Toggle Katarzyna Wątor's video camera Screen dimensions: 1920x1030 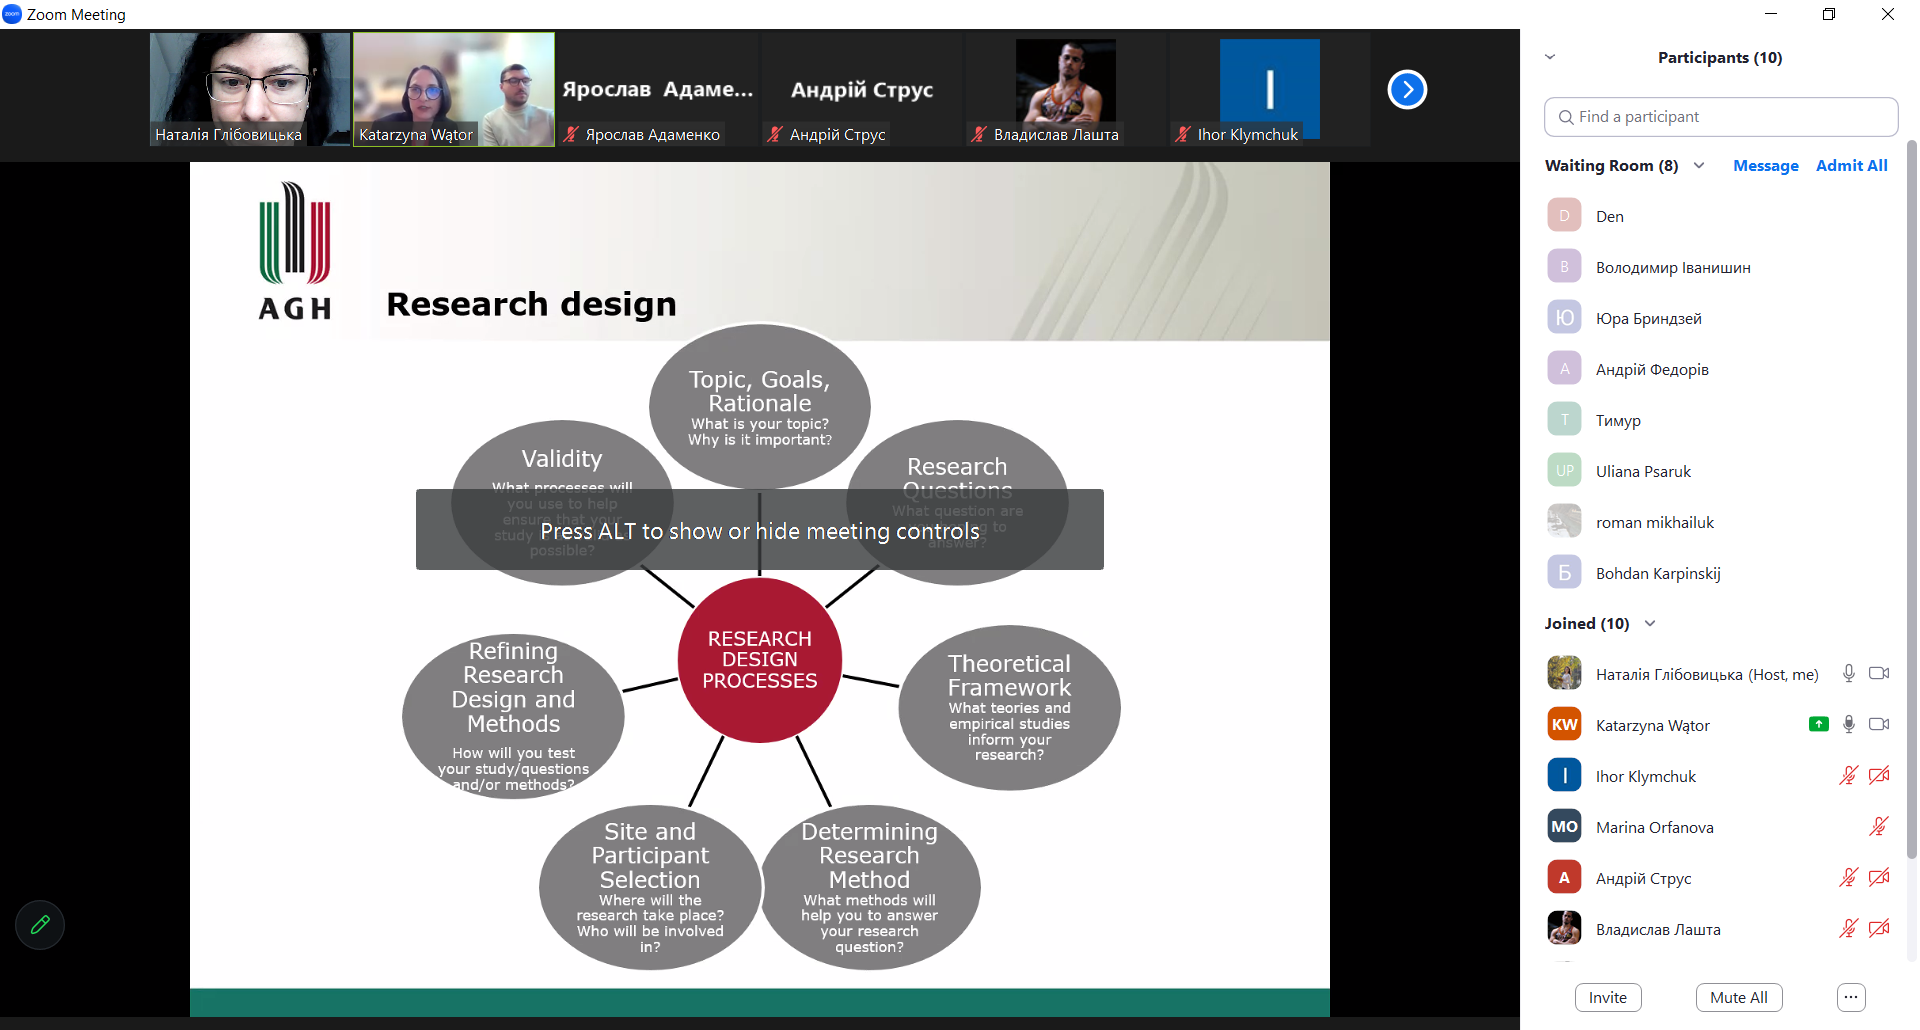tap(1879, 725)
